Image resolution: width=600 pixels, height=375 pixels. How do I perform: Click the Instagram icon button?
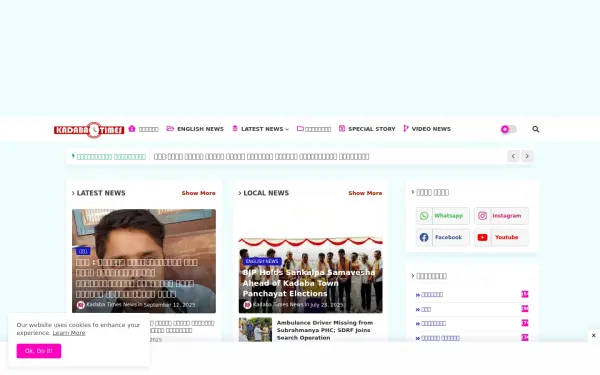coord(501,216)
